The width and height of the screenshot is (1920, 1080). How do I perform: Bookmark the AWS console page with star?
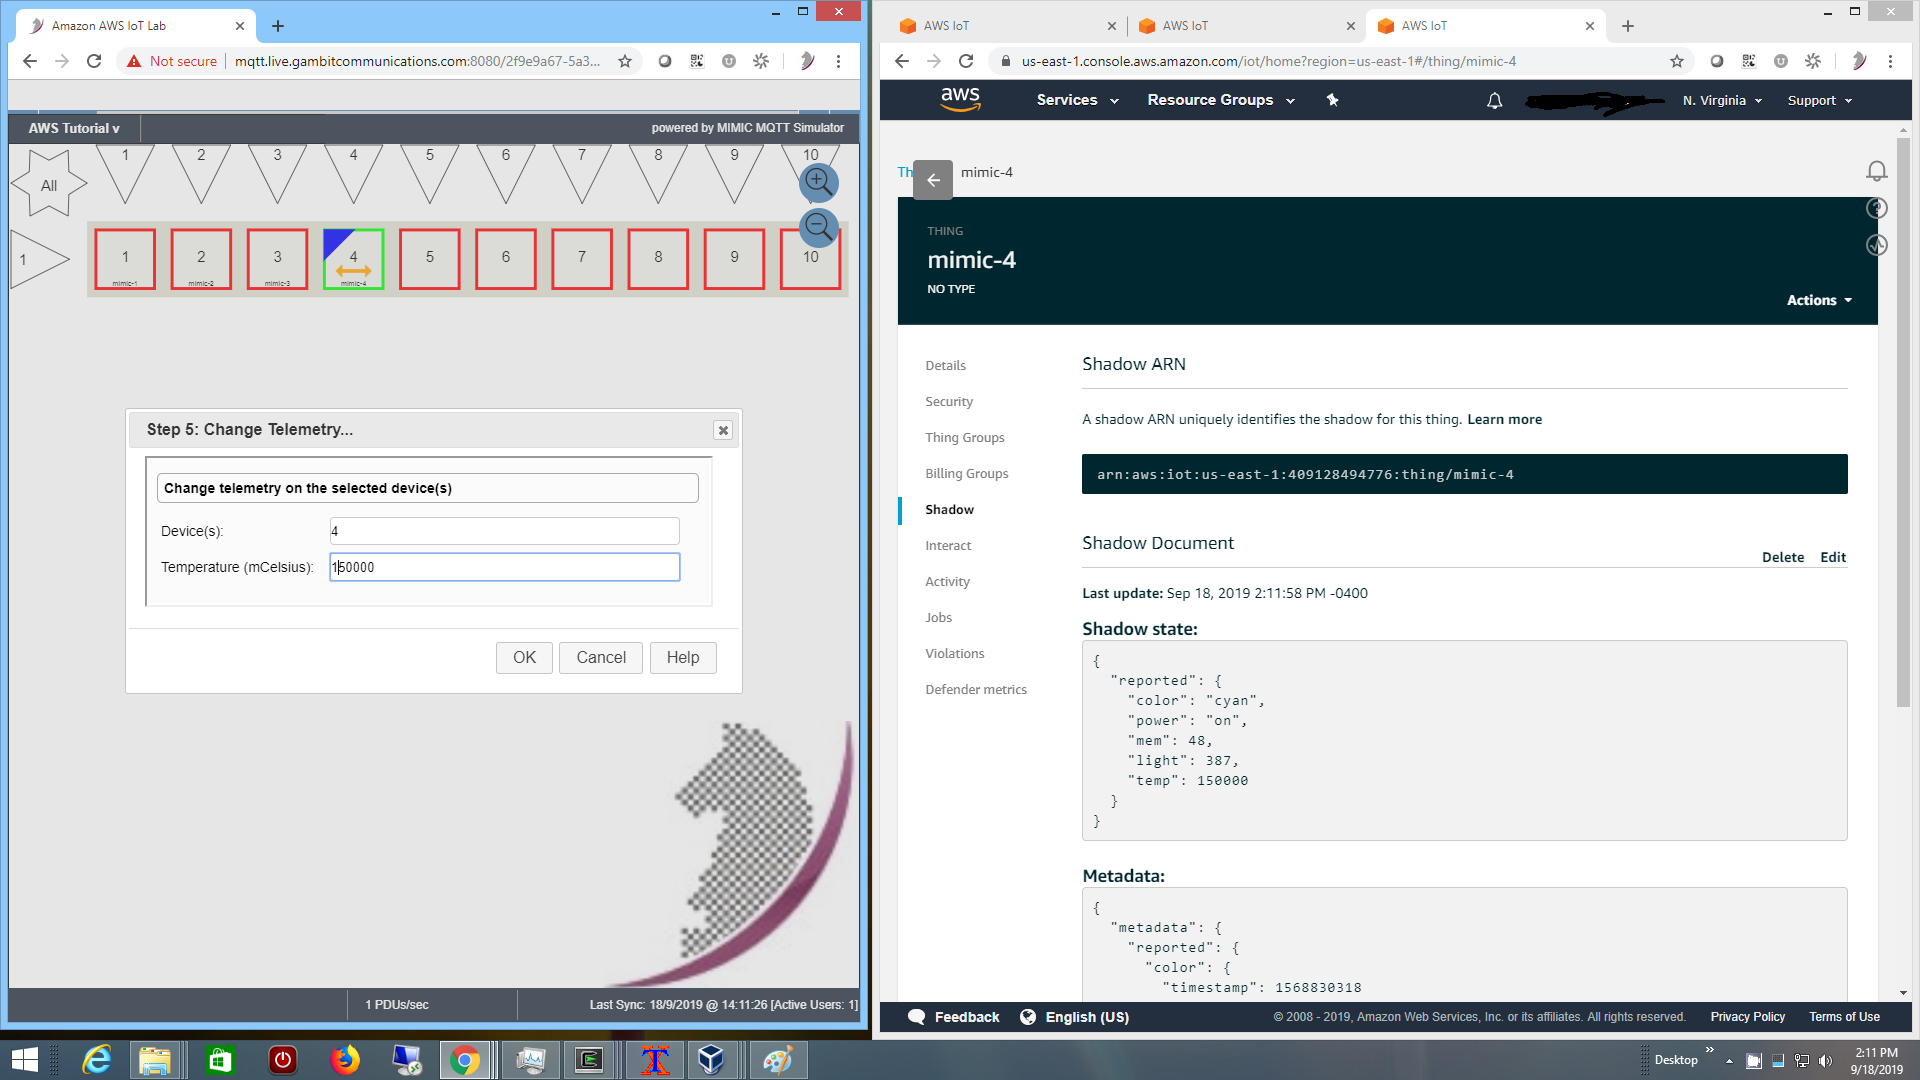(x=1677, y=61)
